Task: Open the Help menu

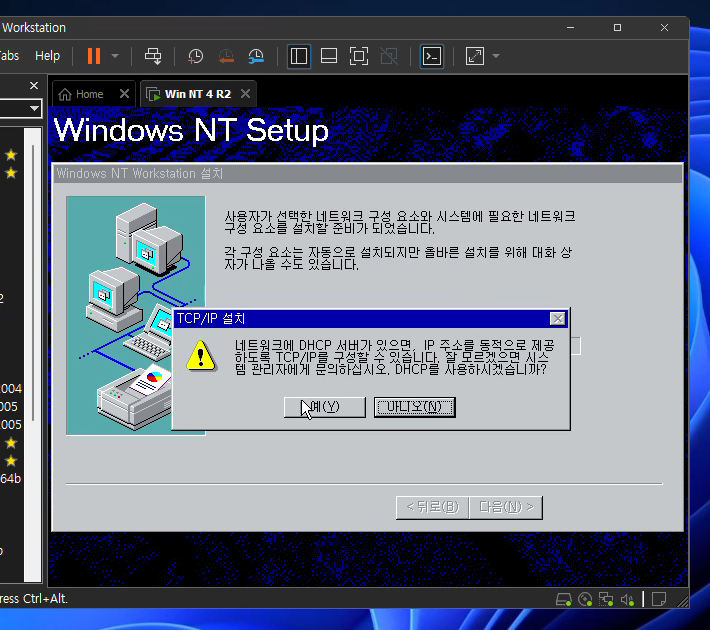Action: (x=48, y=56)
